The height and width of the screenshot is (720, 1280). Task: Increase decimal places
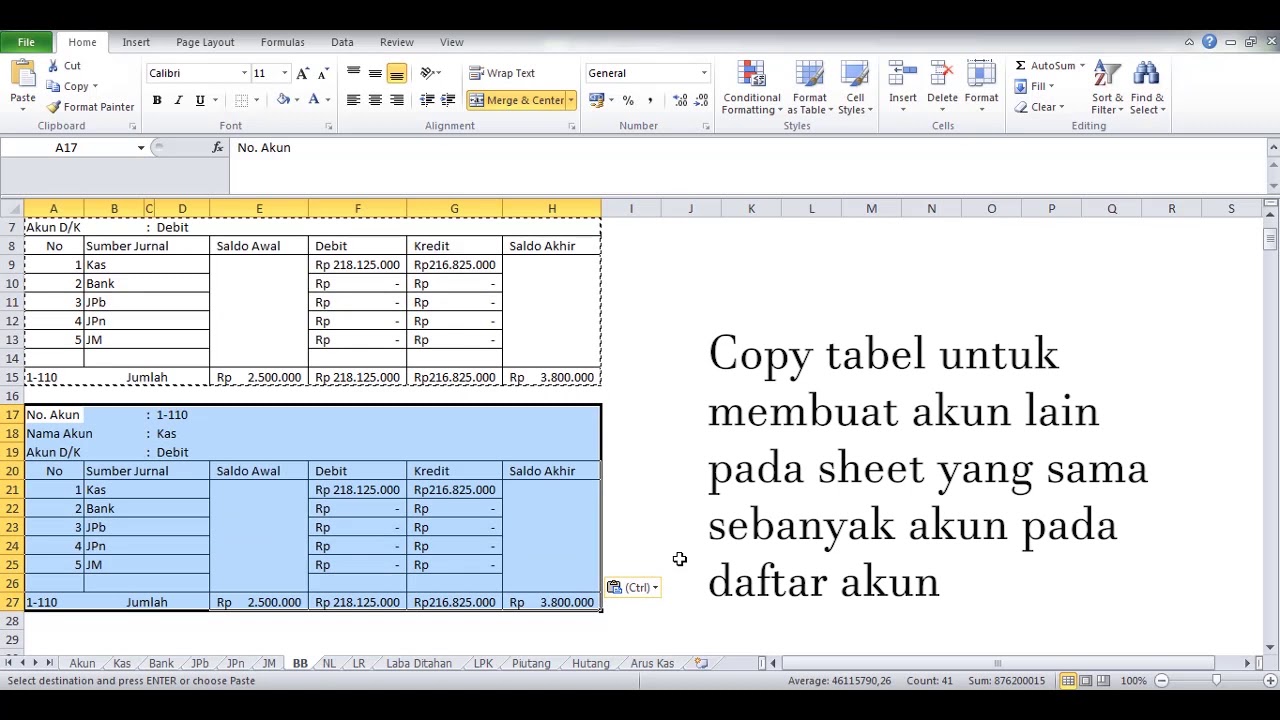click(x=680, y=100)
